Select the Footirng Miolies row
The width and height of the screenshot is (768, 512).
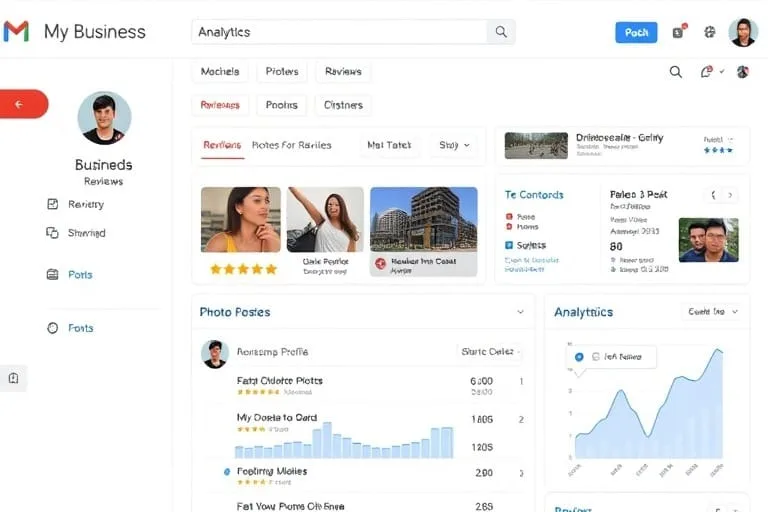(362, 475)
